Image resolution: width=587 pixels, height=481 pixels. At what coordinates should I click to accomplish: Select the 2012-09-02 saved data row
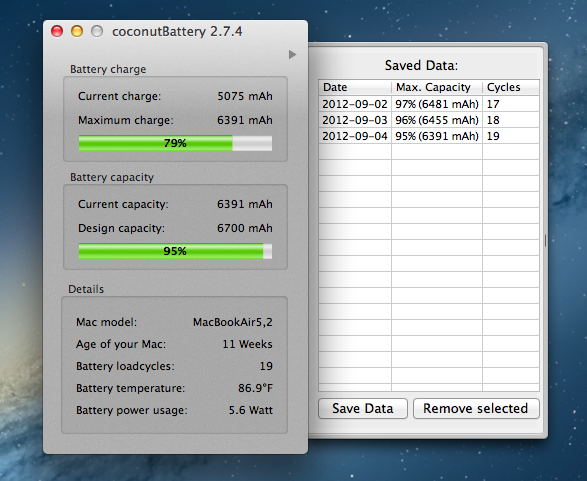click(x=429, y=104)
